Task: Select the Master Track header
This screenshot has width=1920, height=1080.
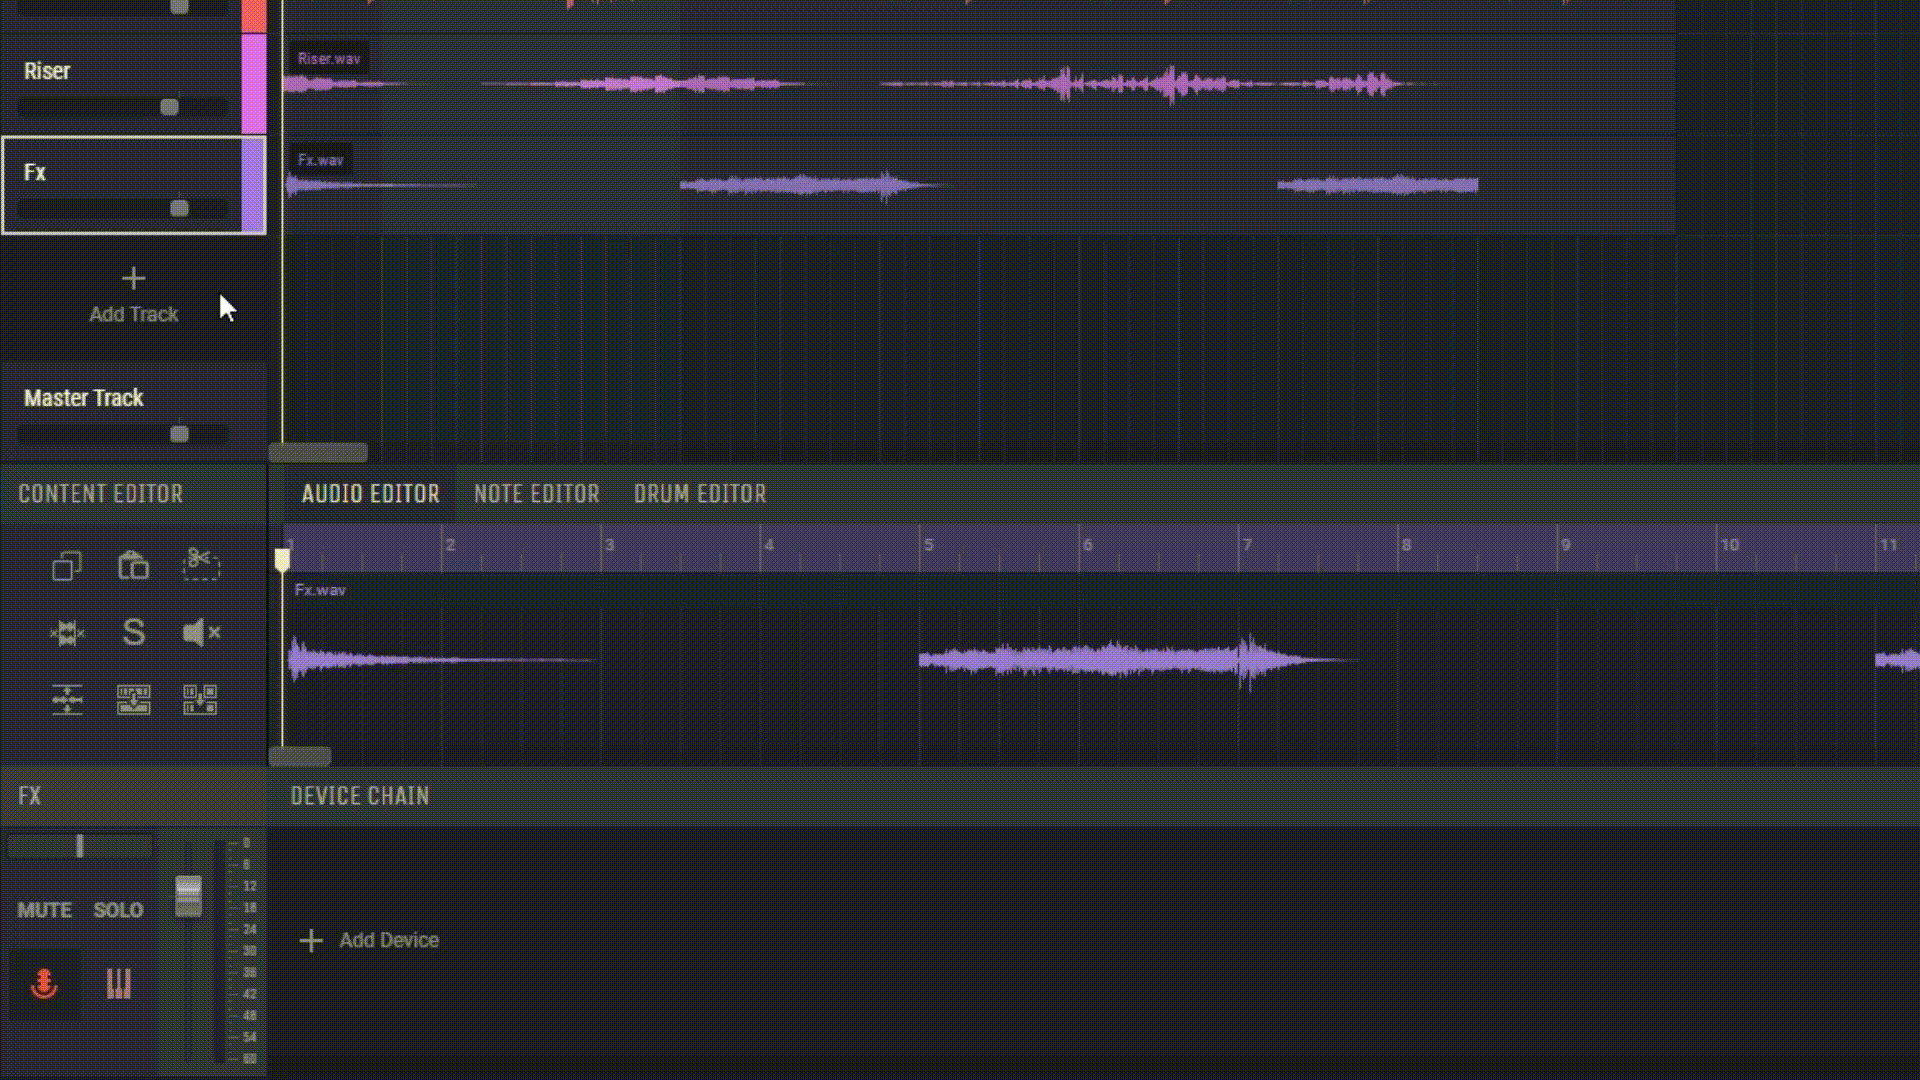Action: pos(134,412)
